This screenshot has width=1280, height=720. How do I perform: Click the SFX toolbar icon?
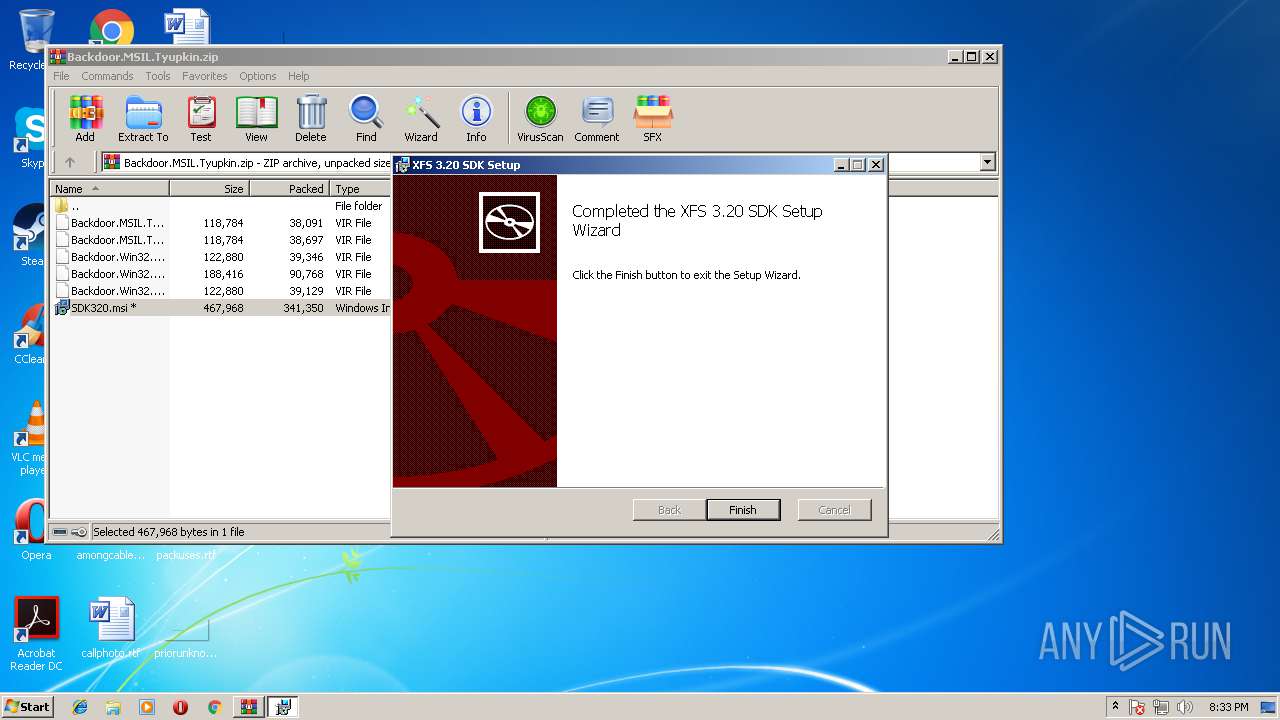(652, 119)
